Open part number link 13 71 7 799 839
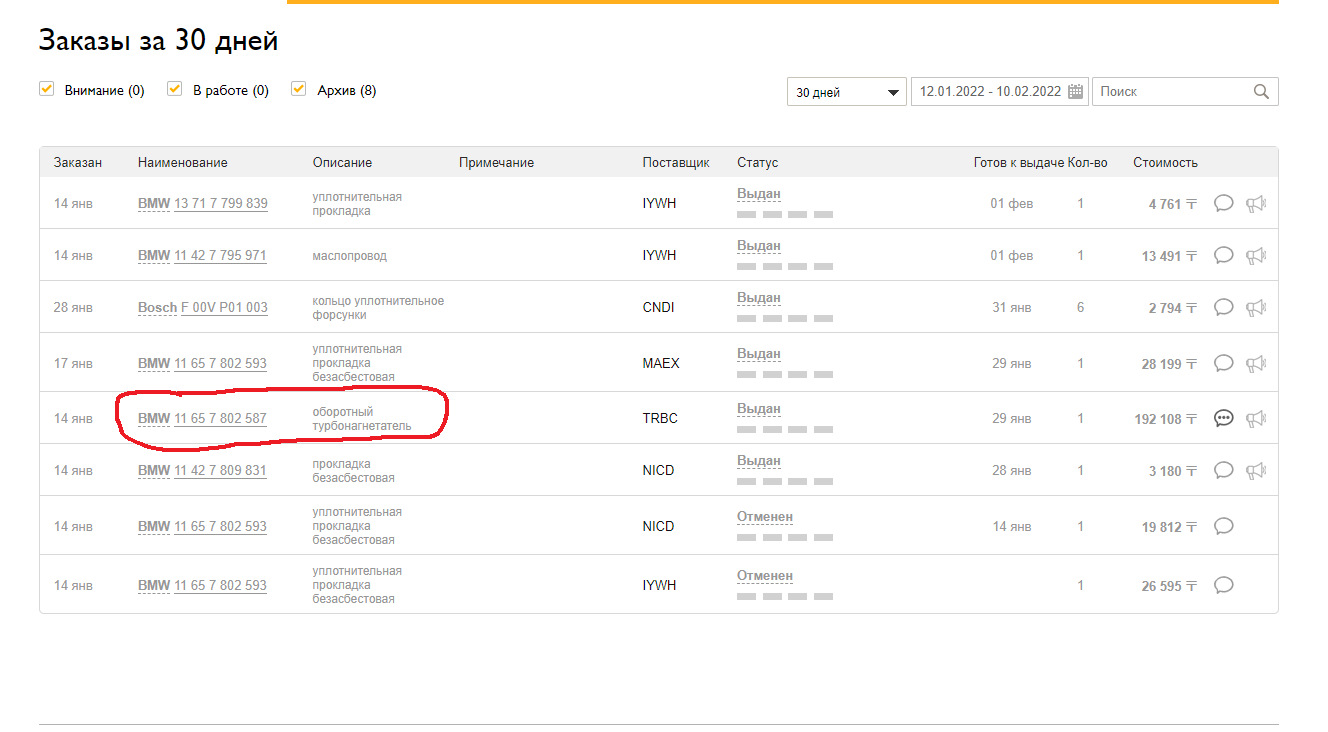 [x=221, y=204]
